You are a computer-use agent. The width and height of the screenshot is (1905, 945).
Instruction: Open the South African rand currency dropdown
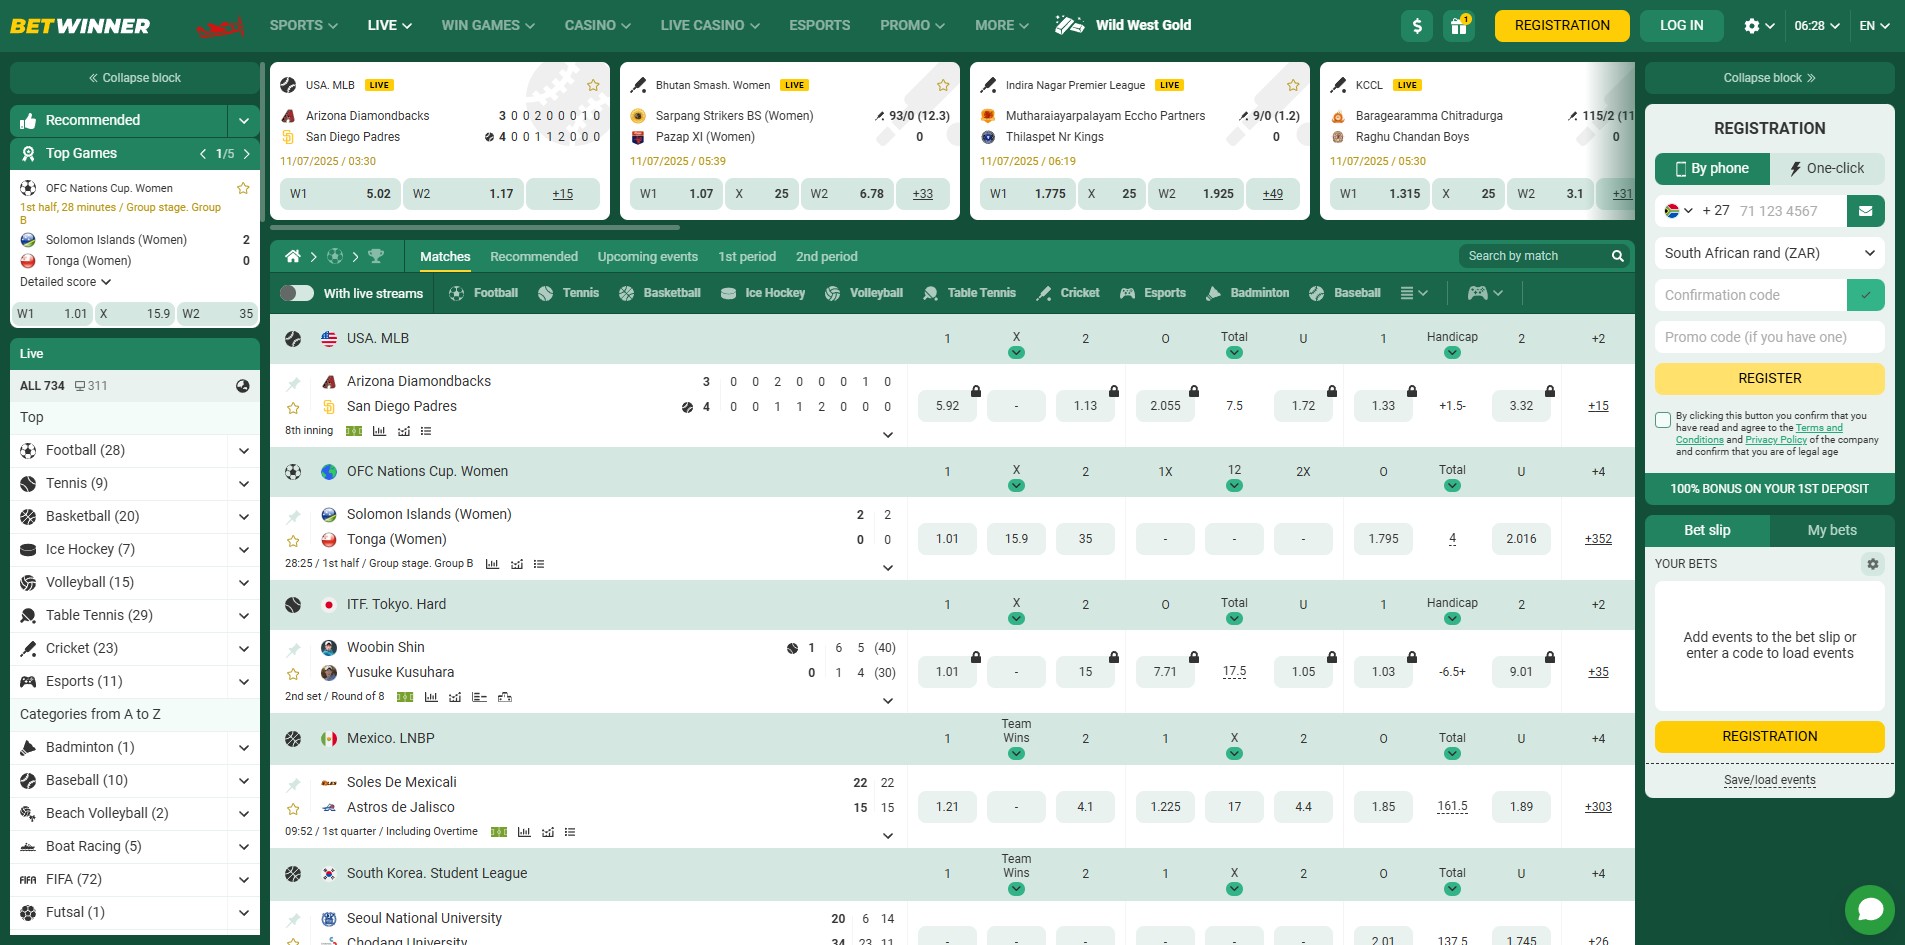click(1769, 253)
